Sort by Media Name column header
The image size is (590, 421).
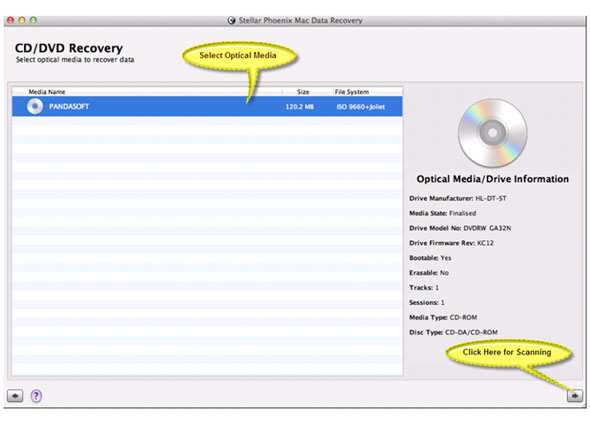pos(47,92)
